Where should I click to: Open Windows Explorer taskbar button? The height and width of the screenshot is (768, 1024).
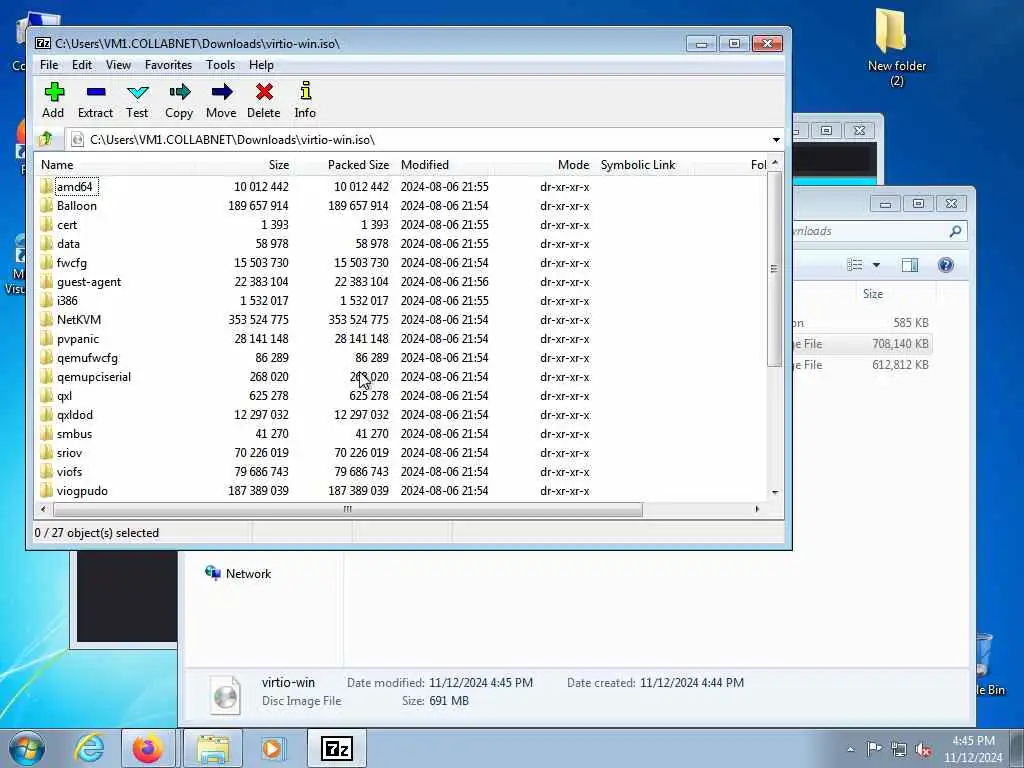click(213, 748)
